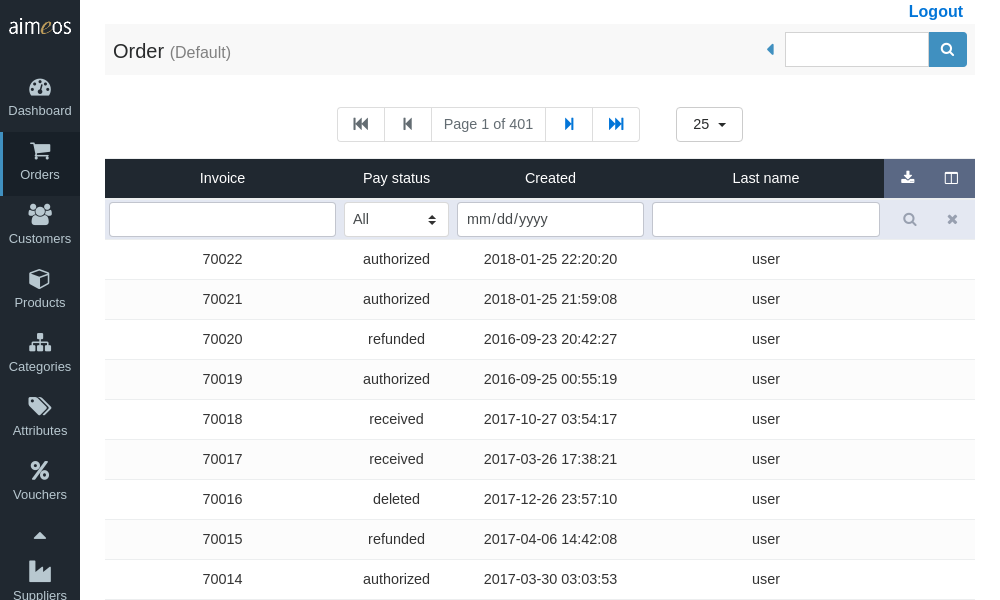1000x600 pixels.
Task: Sort by the Last name column header
Action: pos(765,178)
